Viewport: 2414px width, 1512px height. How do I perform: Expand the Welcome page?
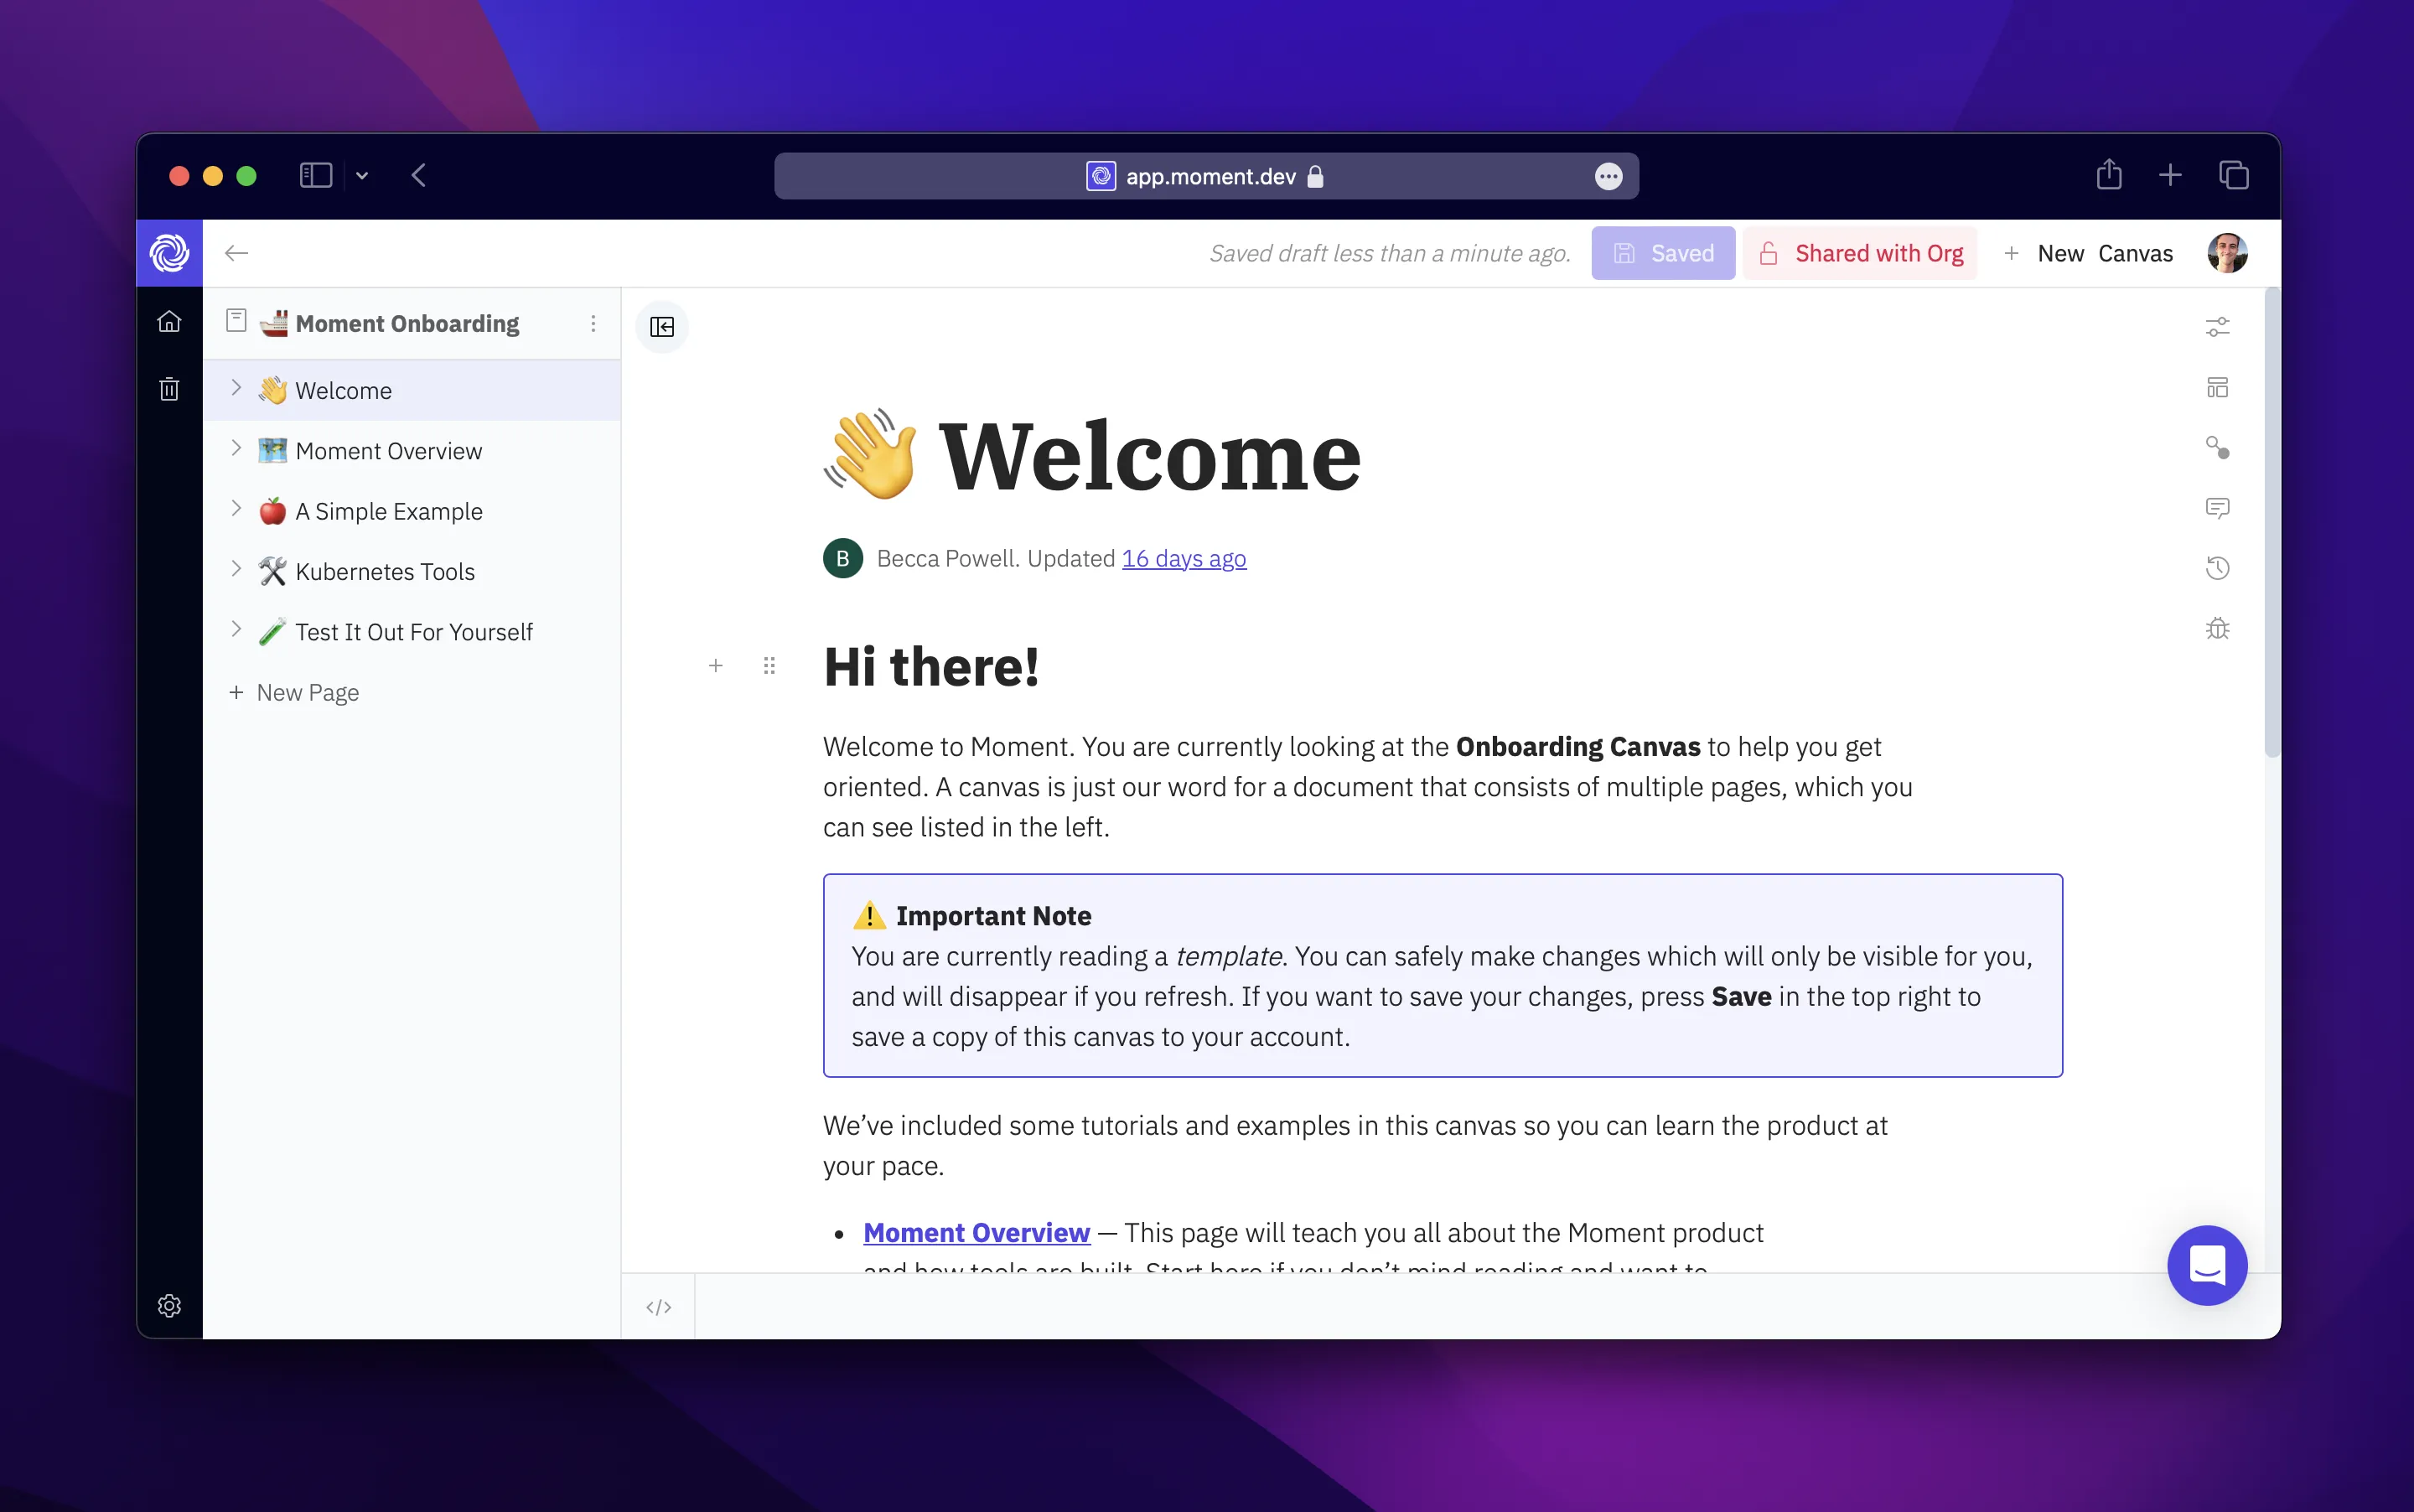tap(236, 388)
